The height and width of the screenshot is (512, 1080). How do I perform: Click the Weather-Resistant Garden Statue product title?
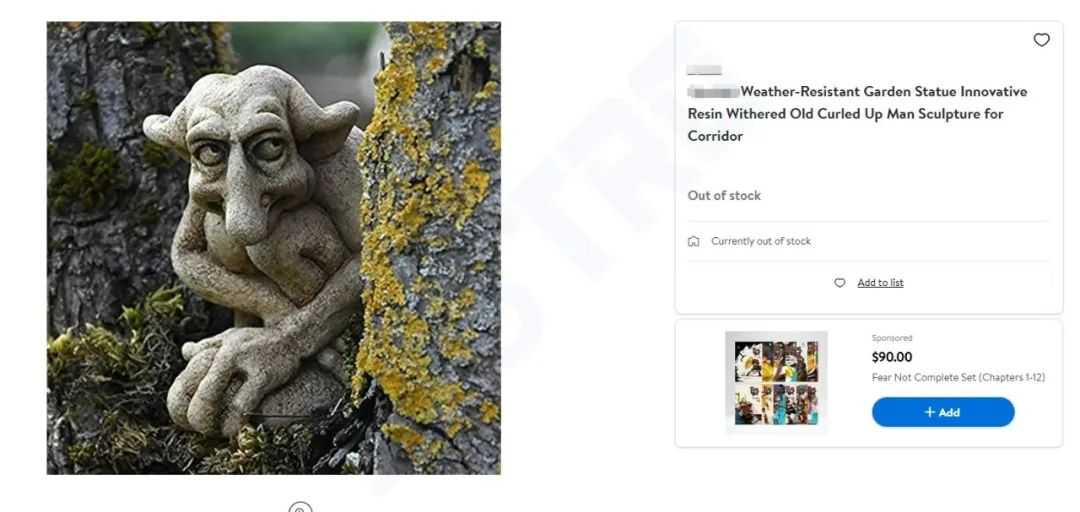coord(857,114)
